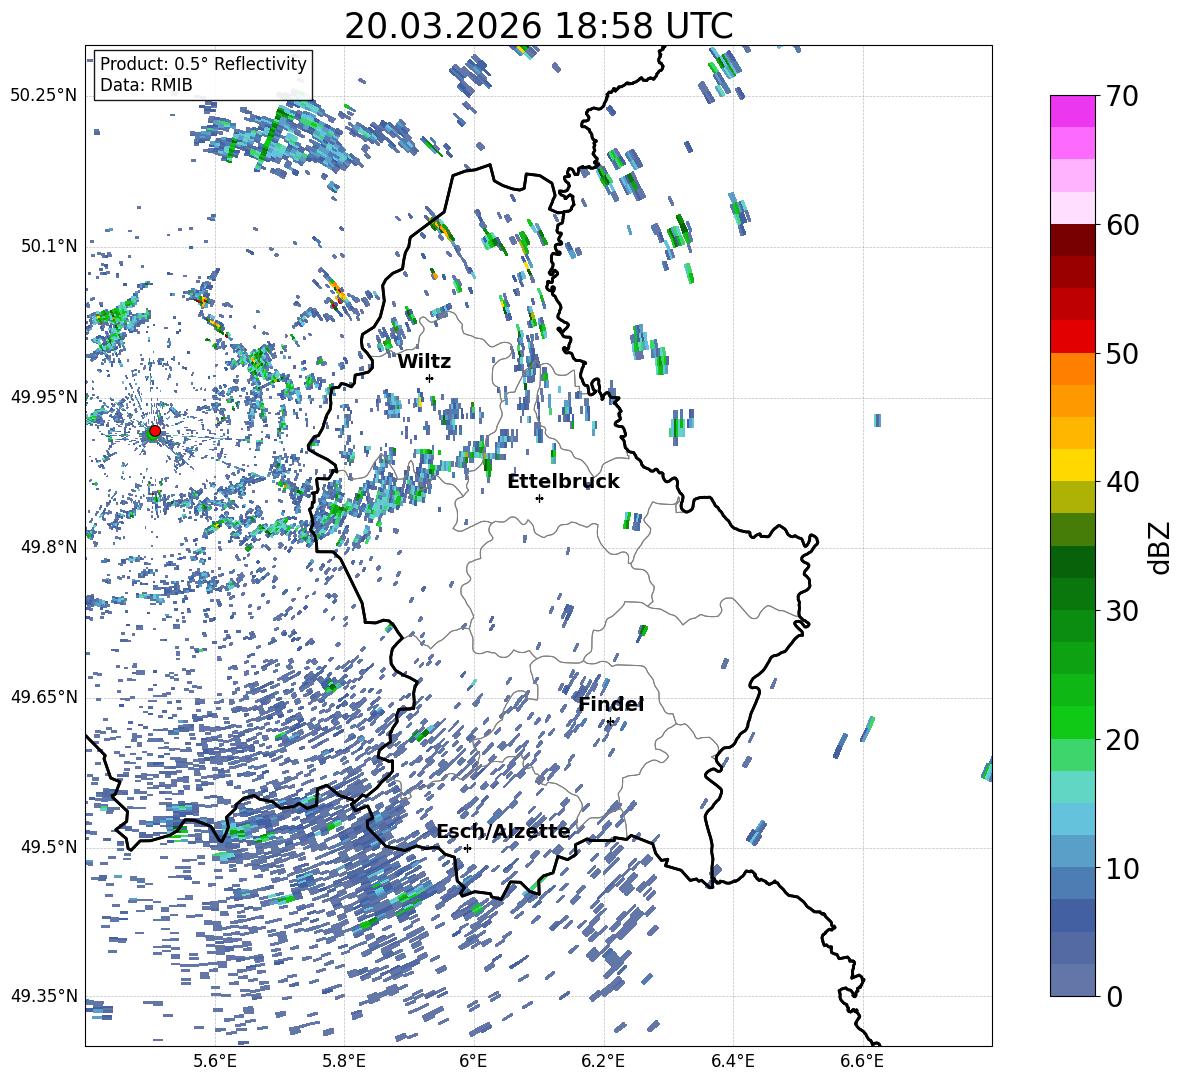Click the Esch/Alzette station cross marker
Image resolution: width=1184 pixels, height=1081 pixels.
(467, 848)
